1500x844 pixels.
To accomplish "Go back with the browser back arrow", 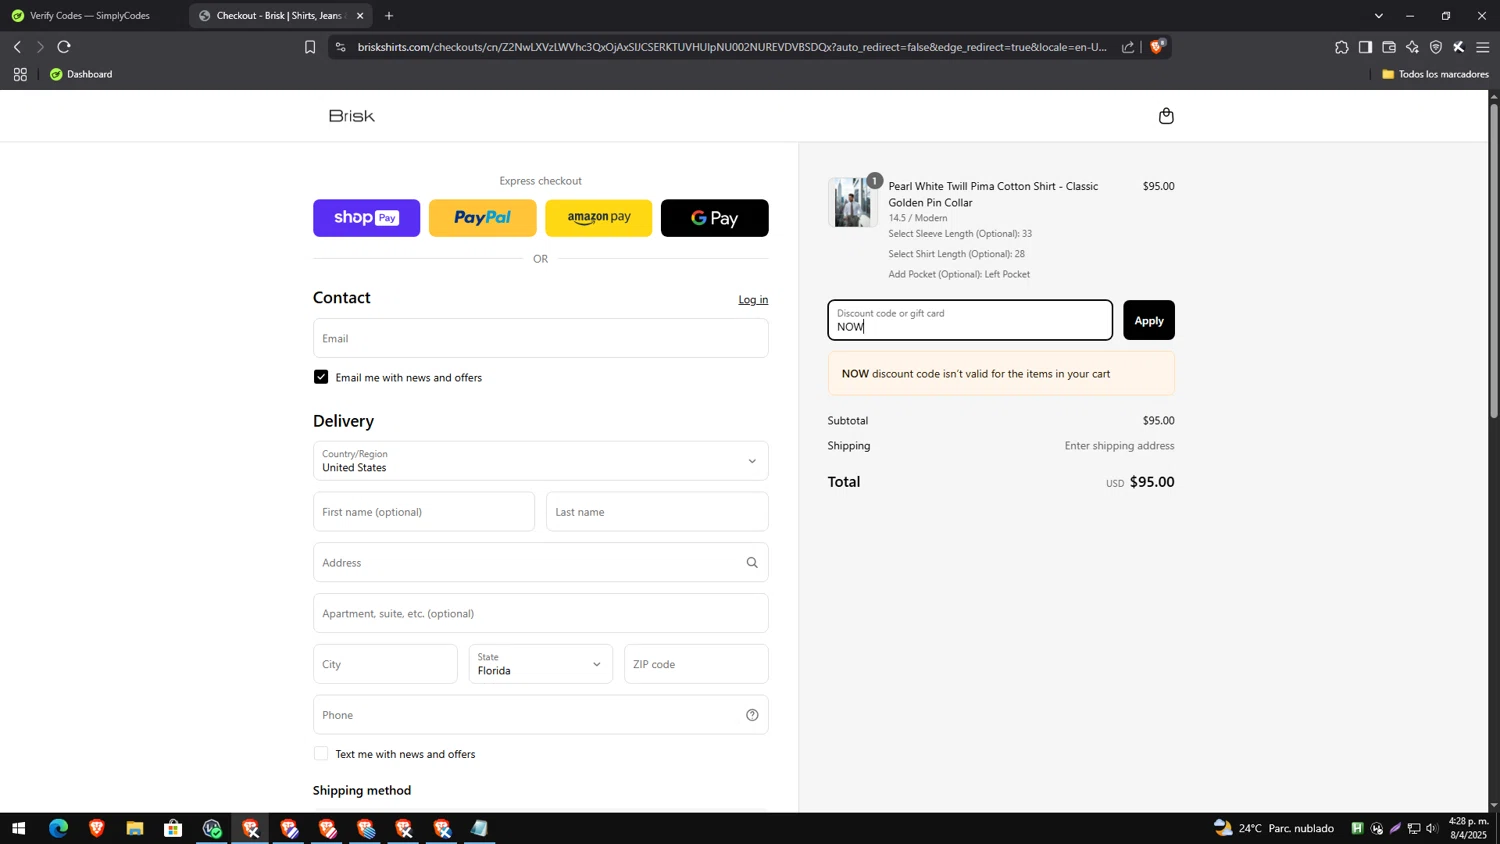I will coord(17,47).
